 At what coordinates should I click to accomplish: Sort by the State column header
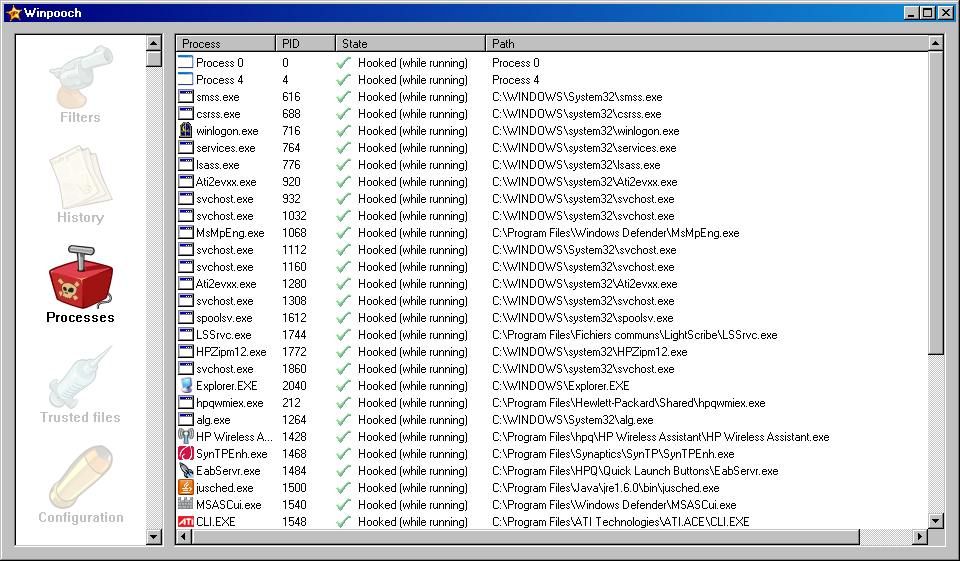click(411, 43)
